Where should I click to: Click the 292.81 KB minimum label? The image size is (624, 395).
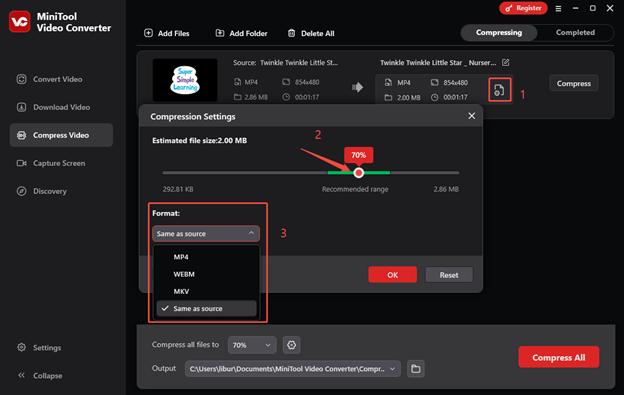pos(178,189)
